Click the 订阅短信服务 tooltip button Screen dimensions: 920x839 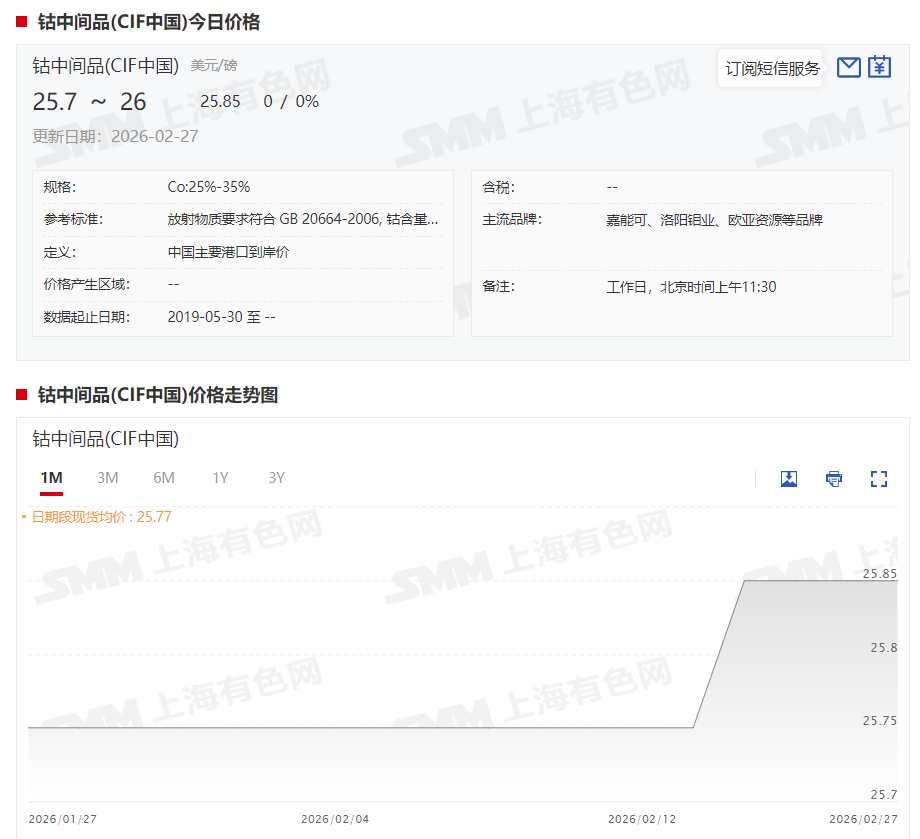pyautogui.click(x=771, y=68)
